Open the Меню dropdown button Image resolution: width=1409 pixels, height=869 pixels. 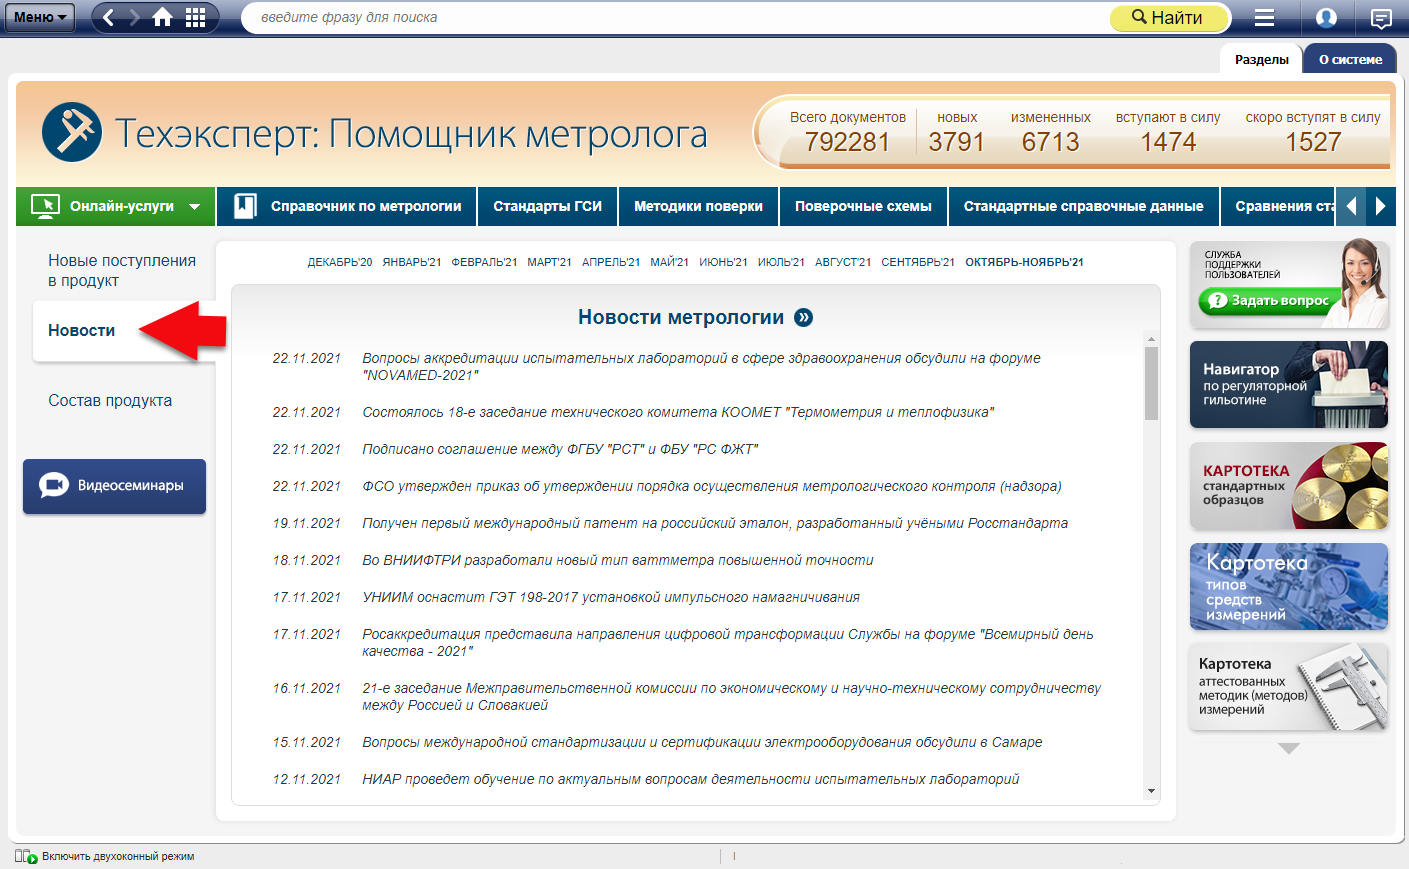pos(40,17)
